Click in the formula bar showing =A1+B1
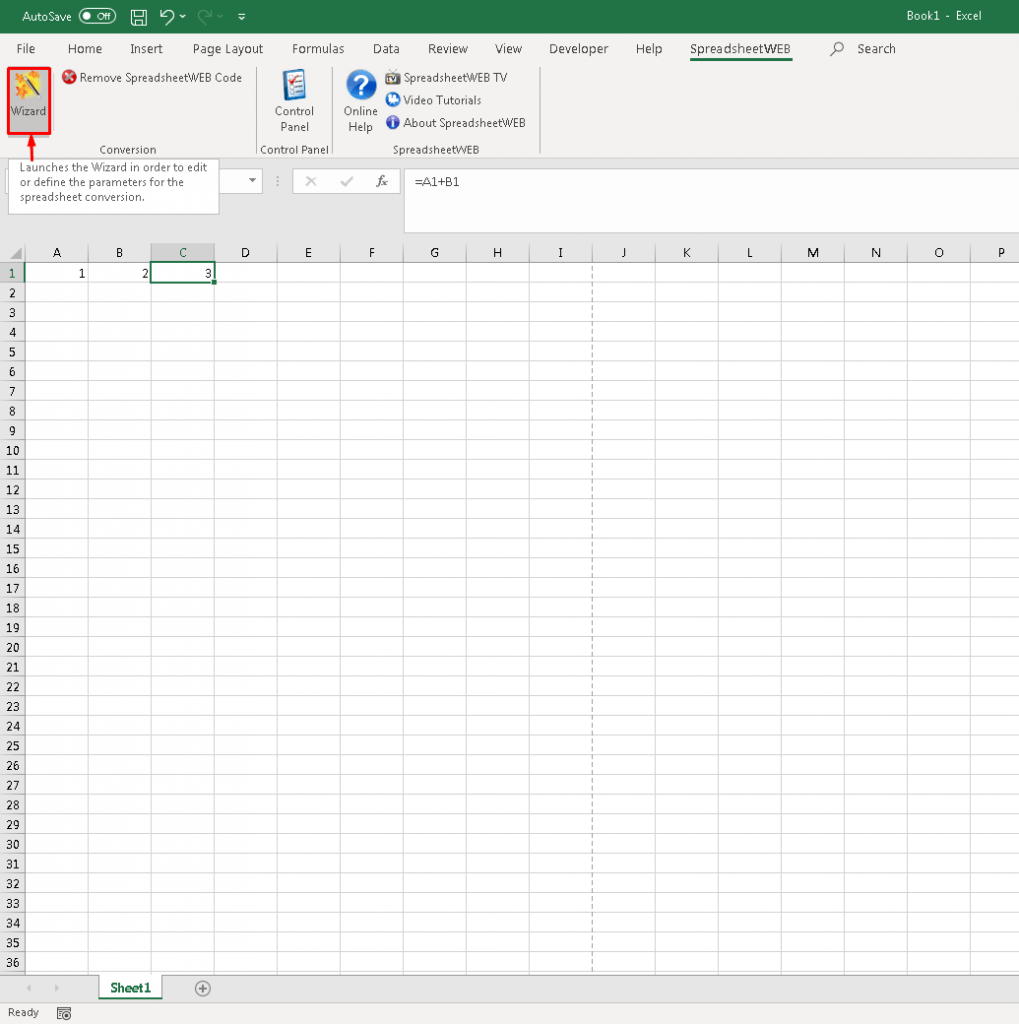This screenshot has width=1019, height=1024. coord(711,200)
